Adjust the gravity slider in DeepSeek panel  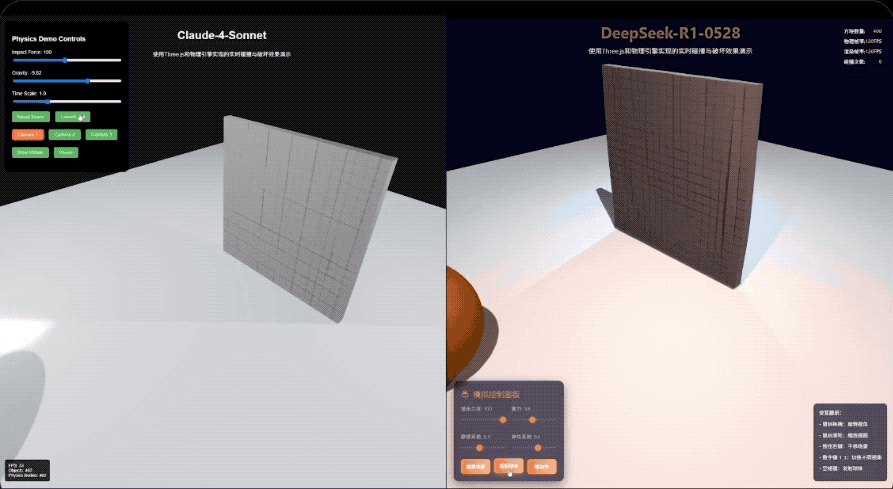click(532, 420)
